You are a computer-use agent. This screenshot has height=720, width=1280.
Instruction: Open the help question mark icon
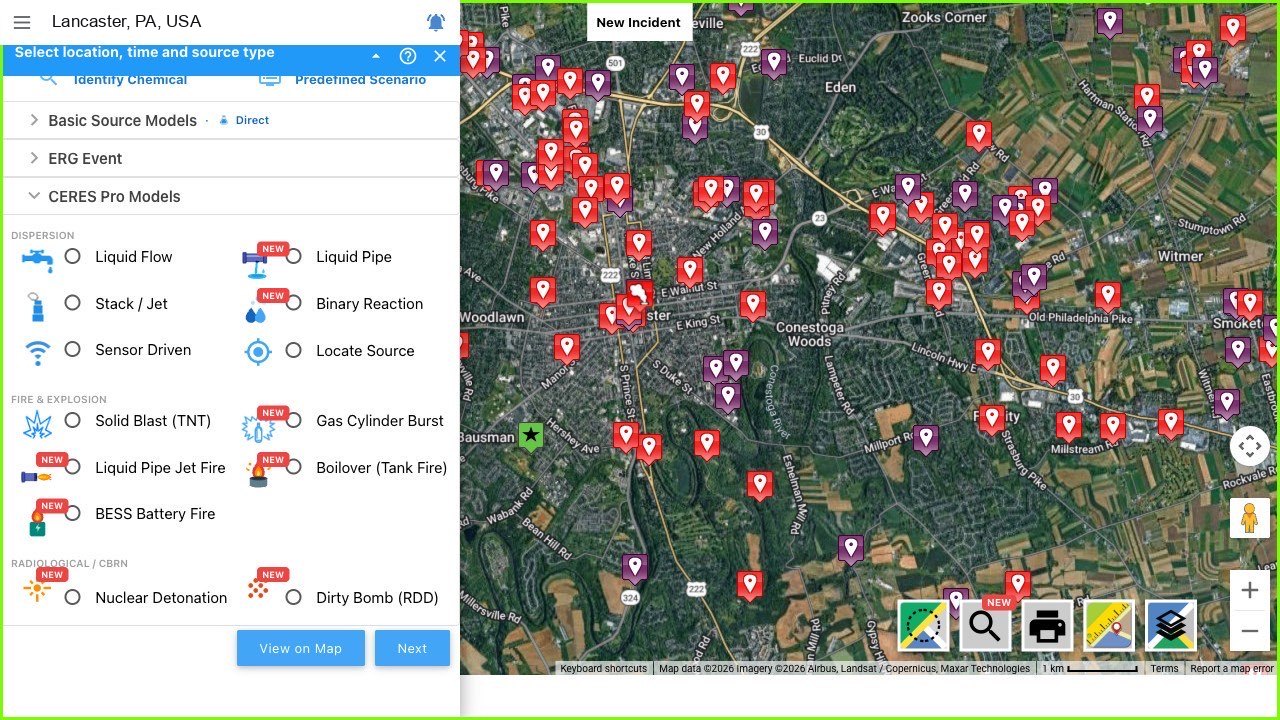pos(408,56)
